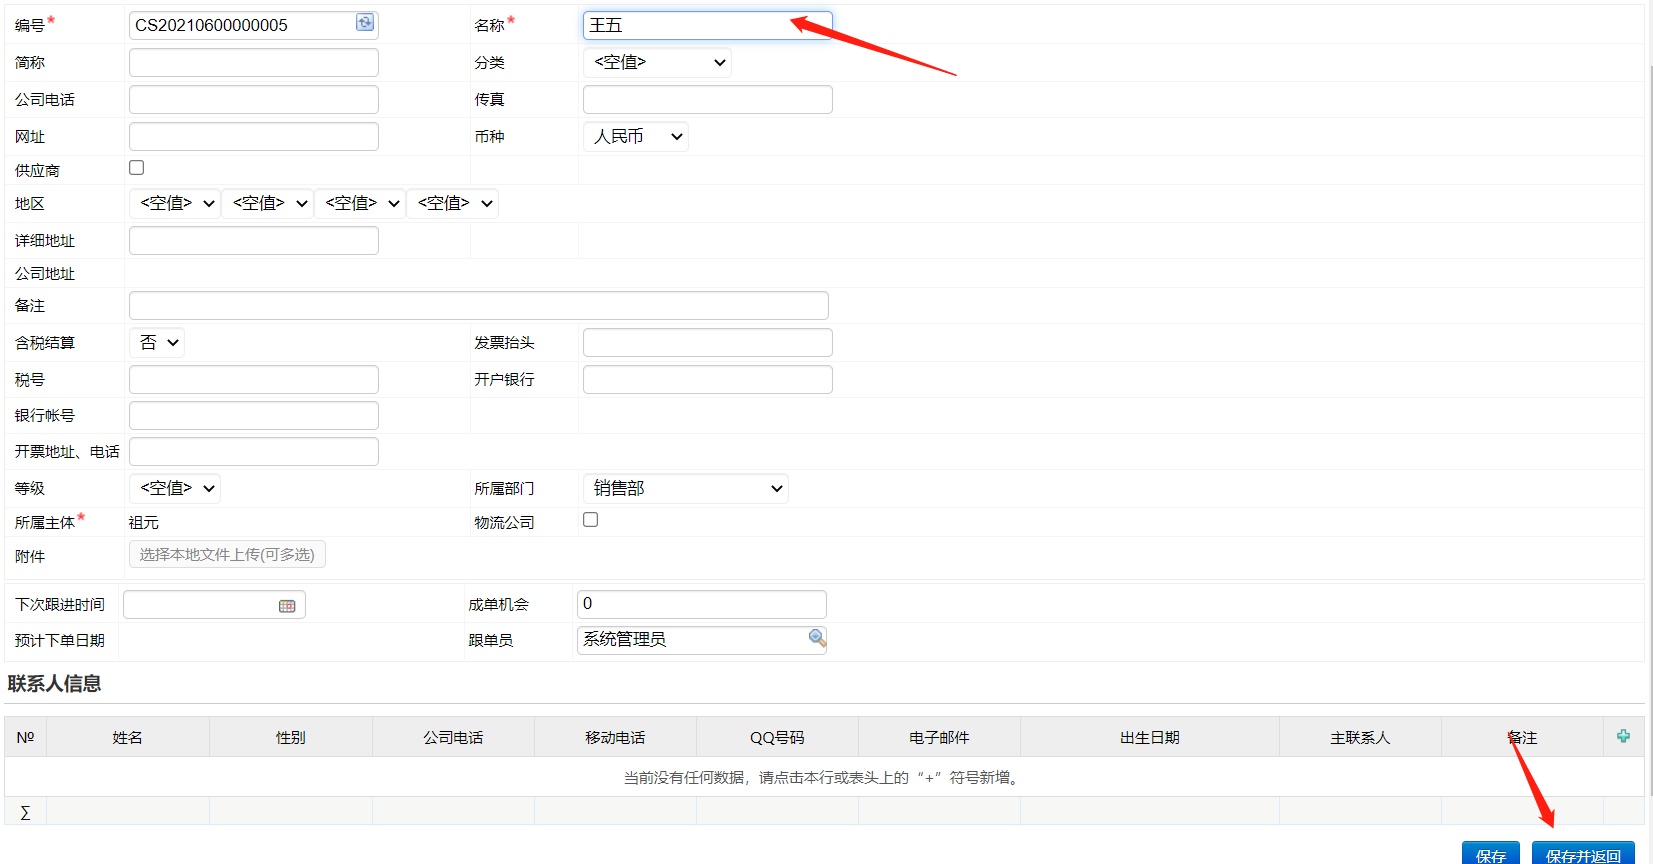Open the 分类 dropdown
This screenshot has width=1653, height=864.
point(657,62)
